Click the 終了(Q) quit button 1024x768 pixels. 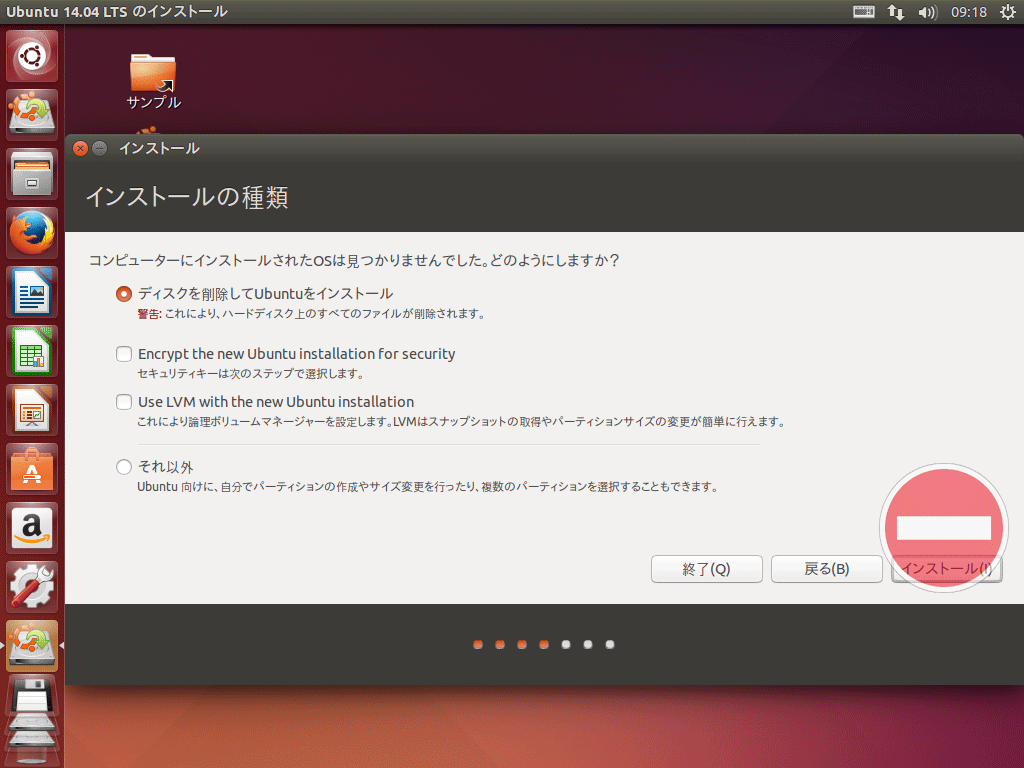[x=707, y=569]
